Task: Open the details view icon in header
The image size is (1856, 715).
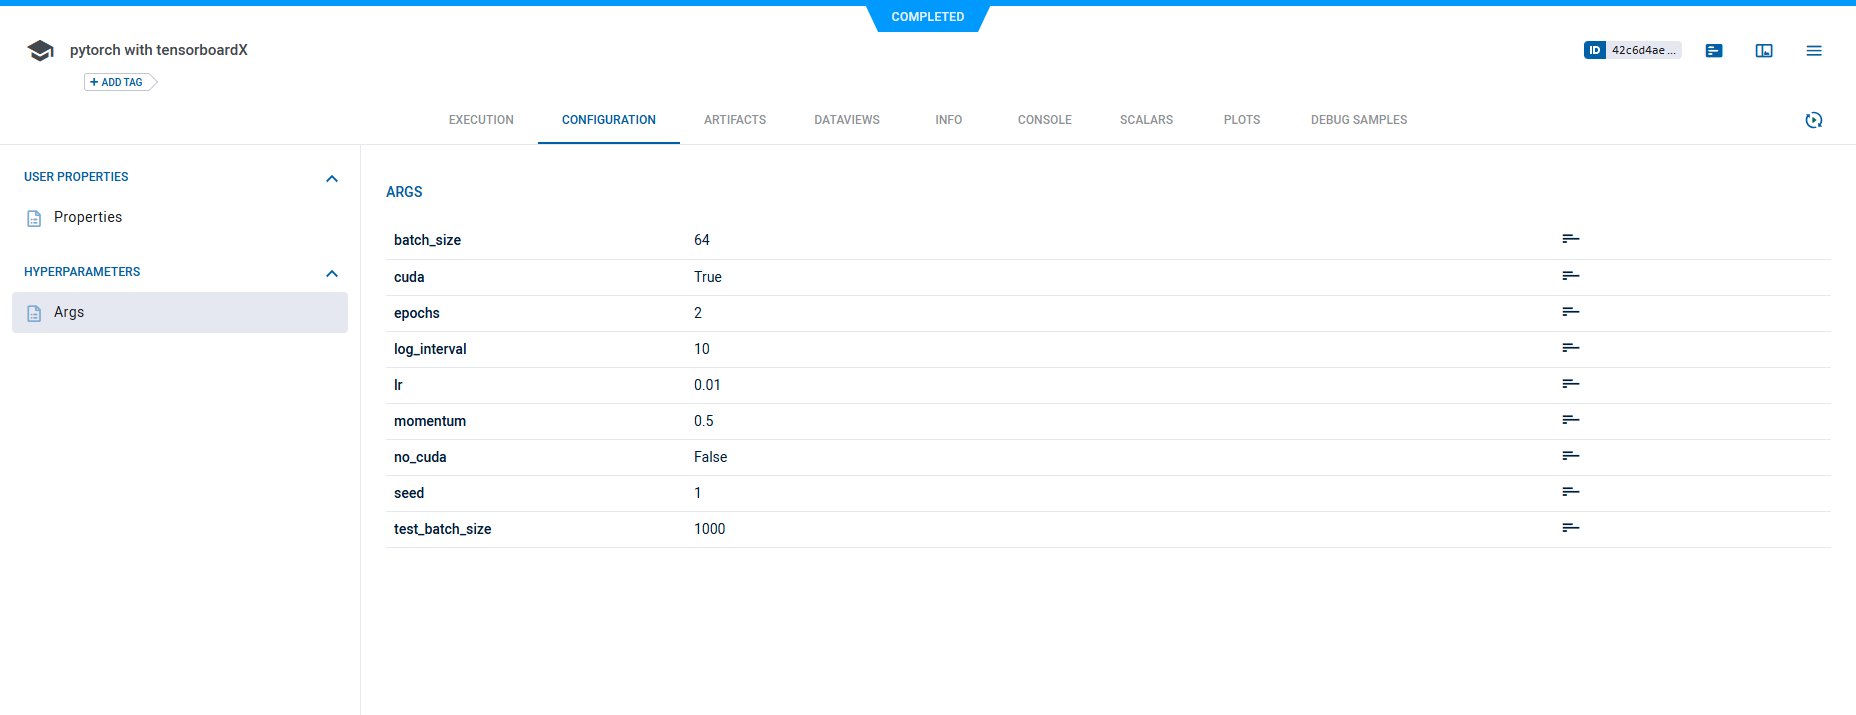Action: [x=1714, y=51]
